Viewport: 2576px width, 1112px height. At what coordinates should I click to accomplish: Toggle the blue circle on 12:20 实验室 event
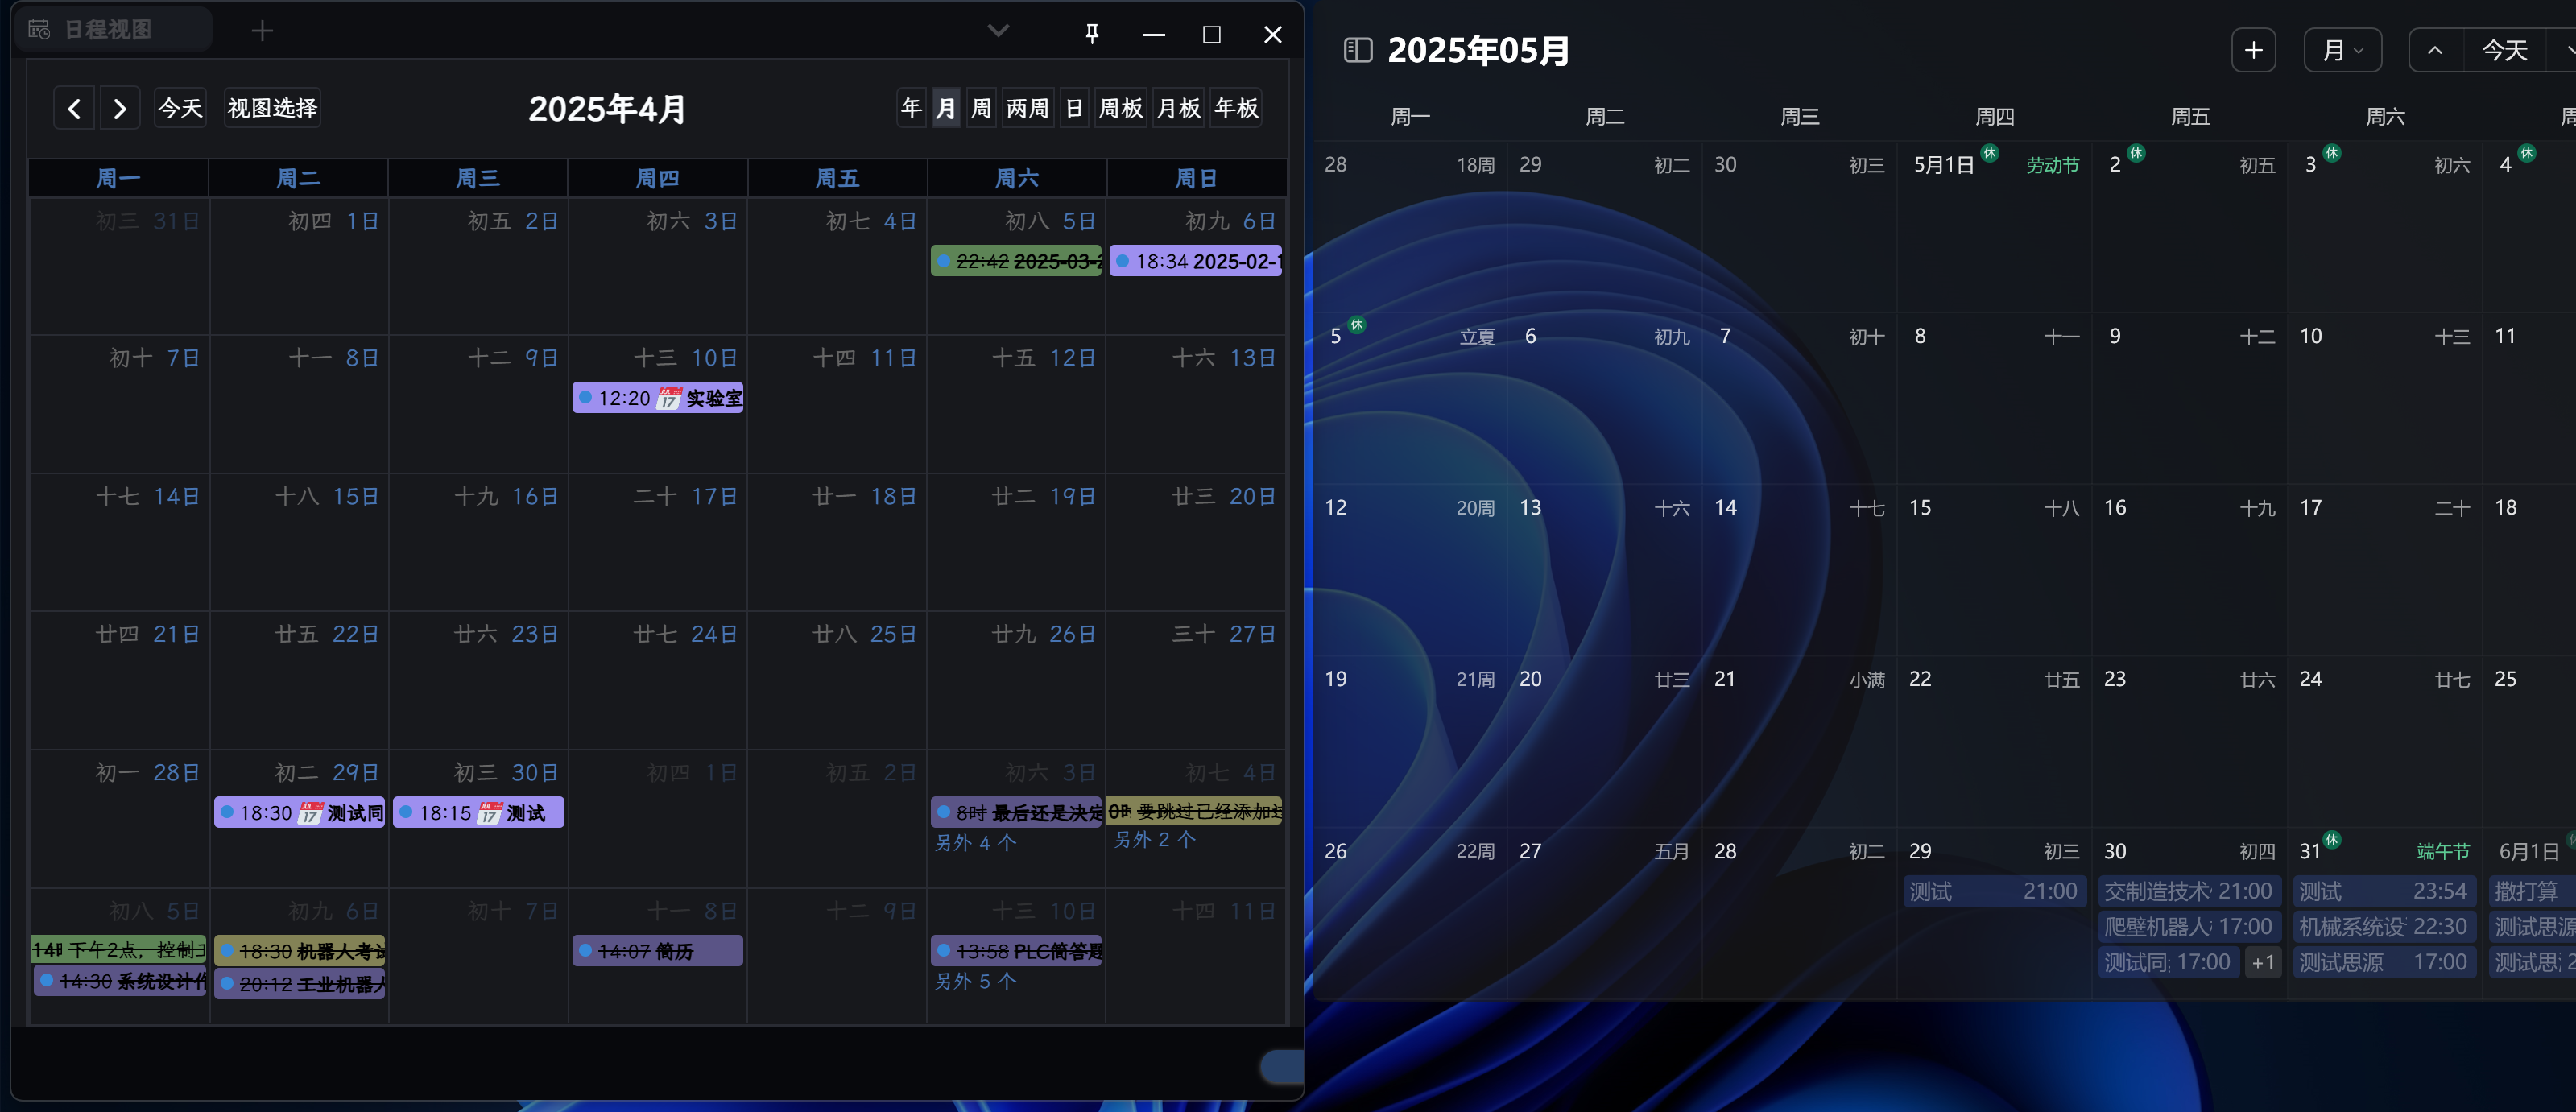click(585, 397)
